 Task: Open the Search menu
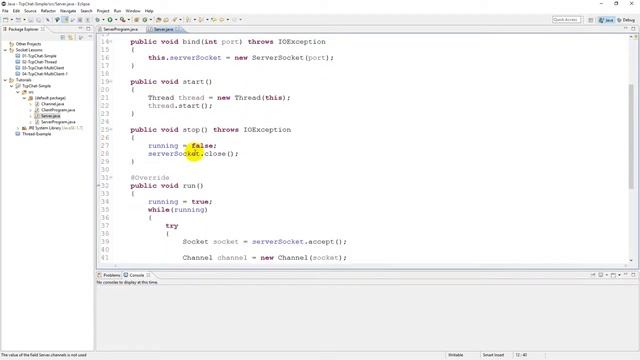86,11
